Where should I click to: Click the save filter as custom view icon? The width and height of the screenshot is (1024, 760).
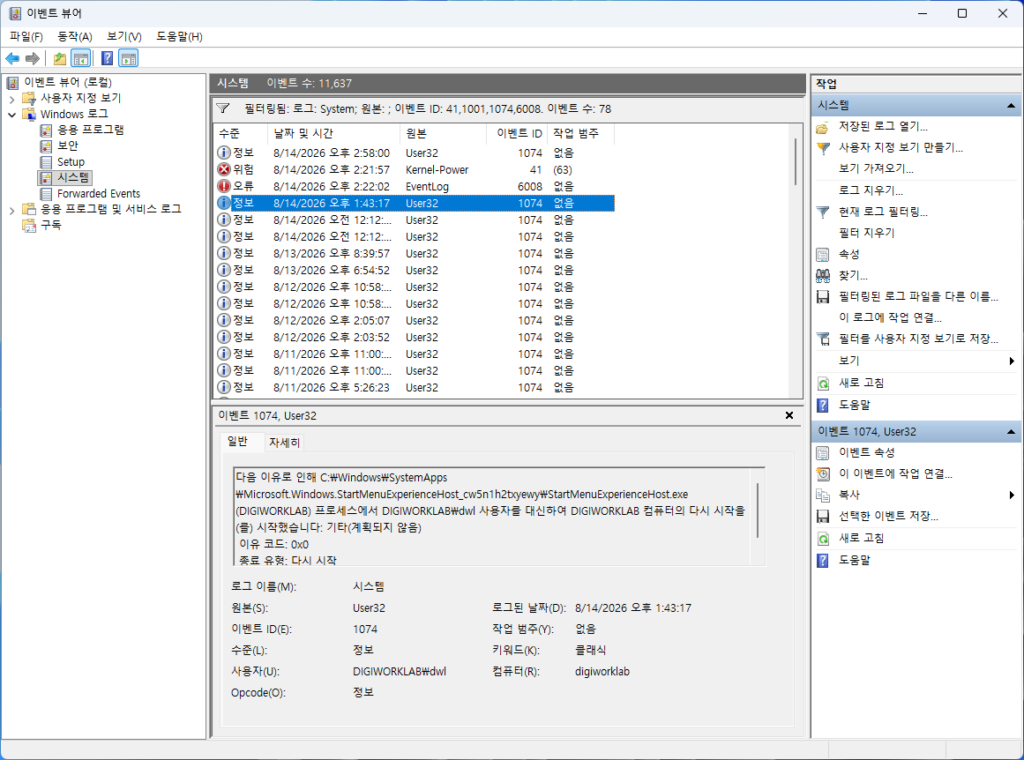pos(823,339)
